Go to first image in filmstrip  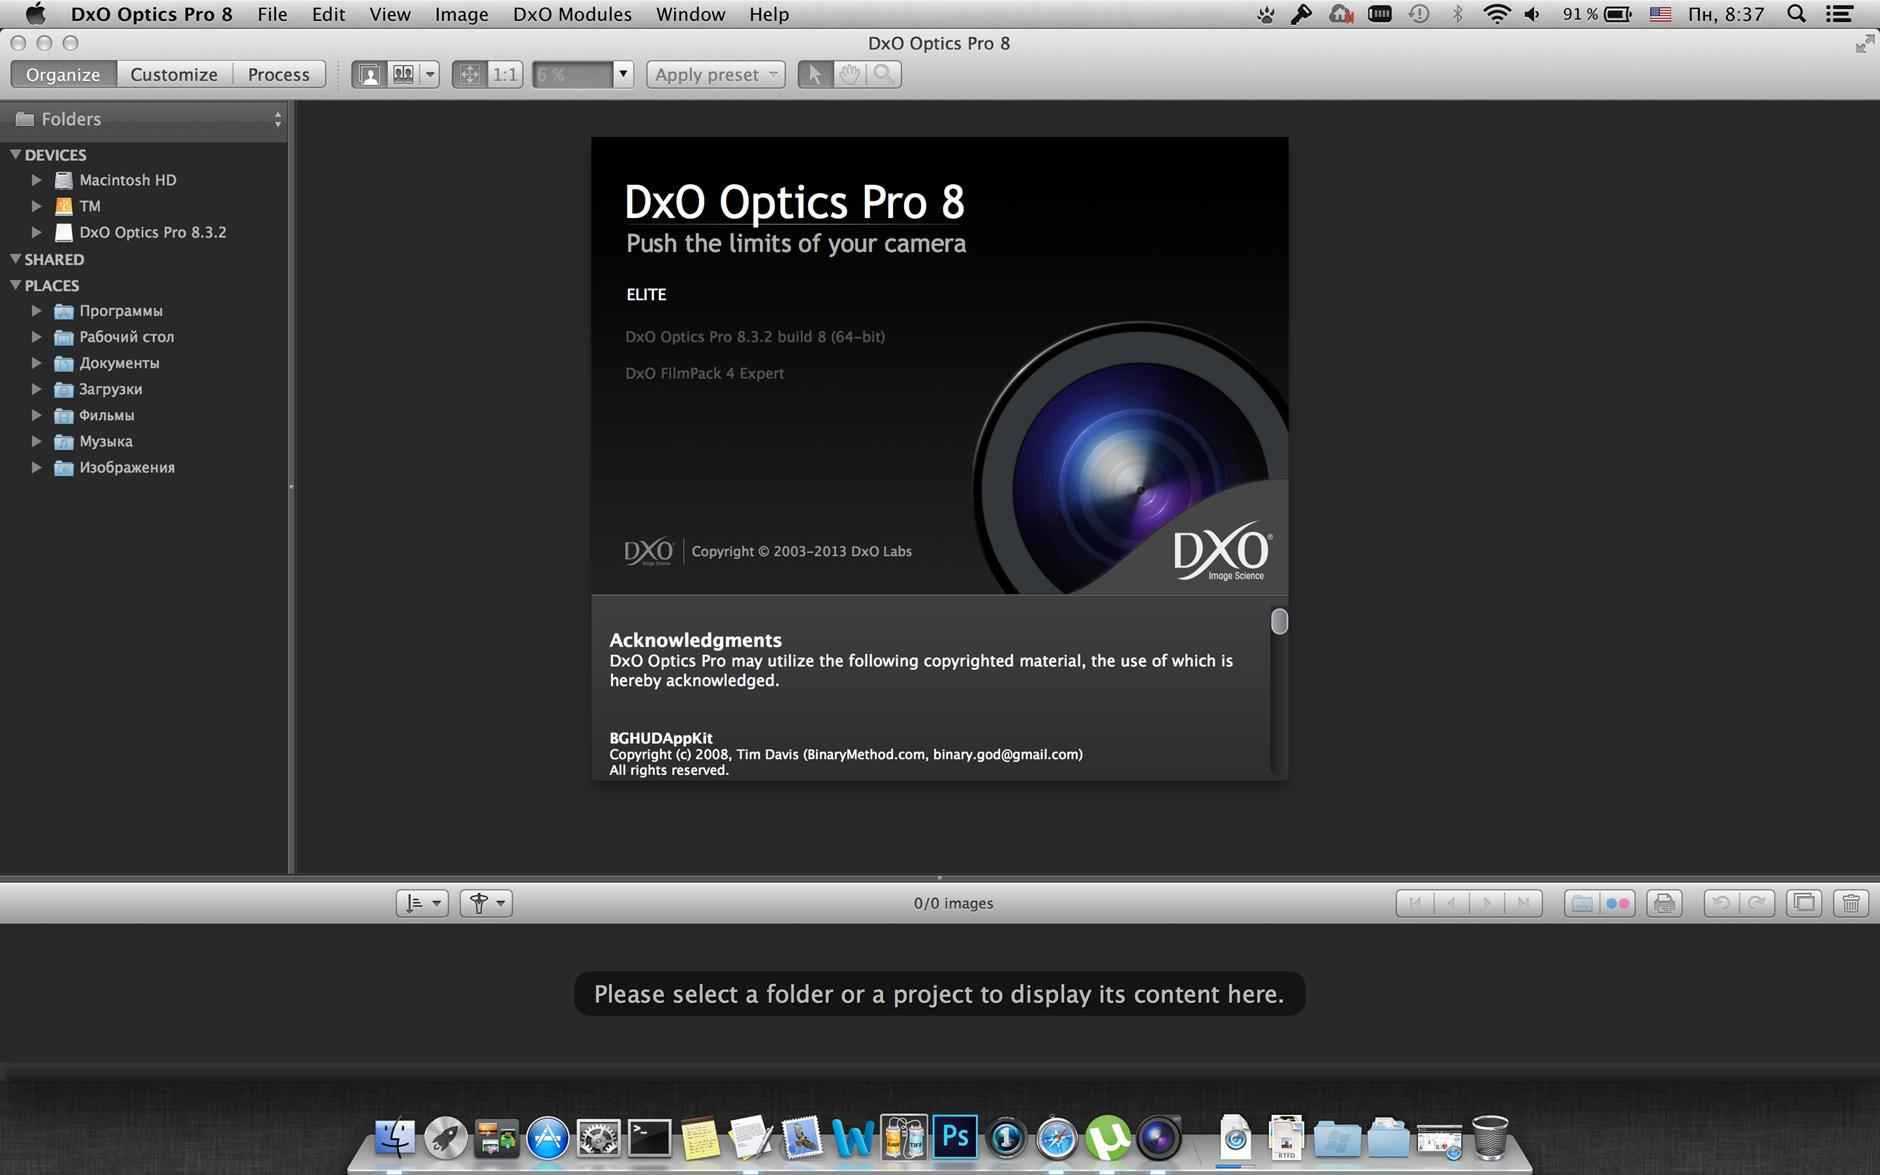tap(1415, 903)
